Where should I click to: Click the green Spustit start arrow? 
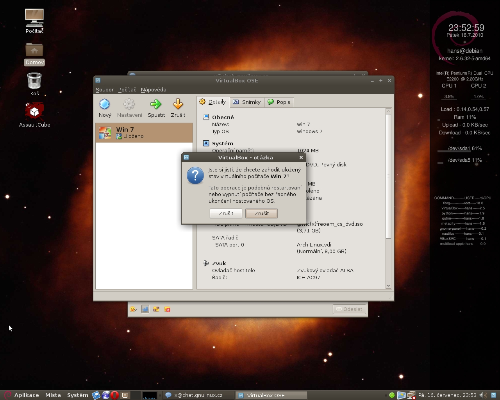[156, 104]
